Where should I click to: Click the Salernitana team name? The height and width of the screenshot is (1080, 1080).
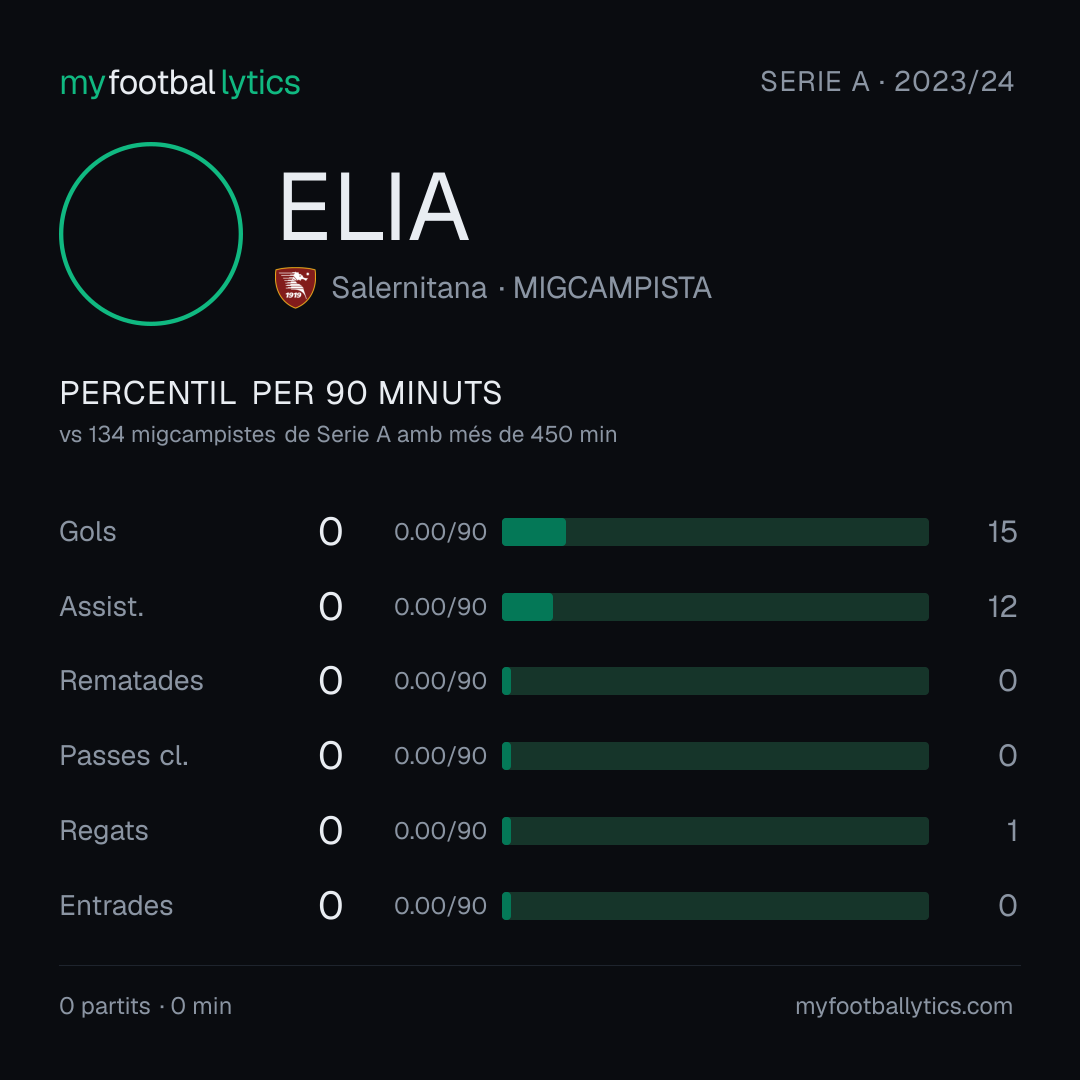point(409,288)
